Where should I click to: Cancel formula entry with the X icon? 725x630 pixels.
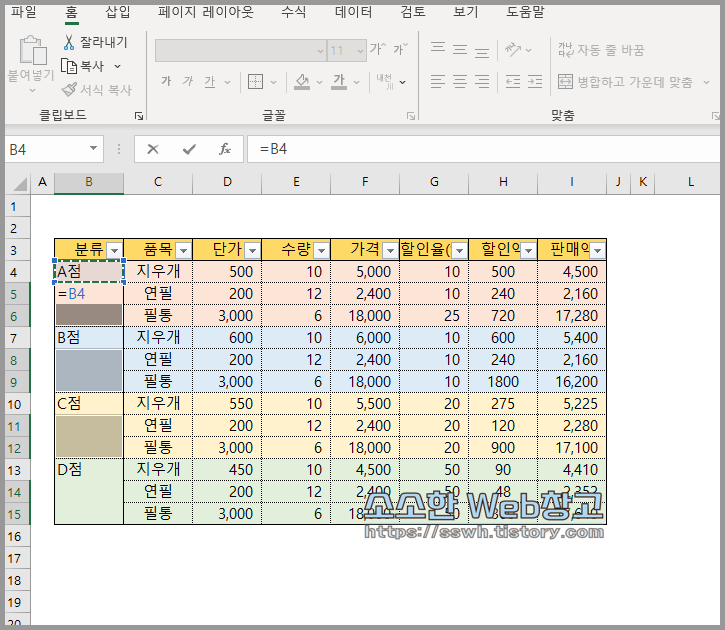pos(153,149)
